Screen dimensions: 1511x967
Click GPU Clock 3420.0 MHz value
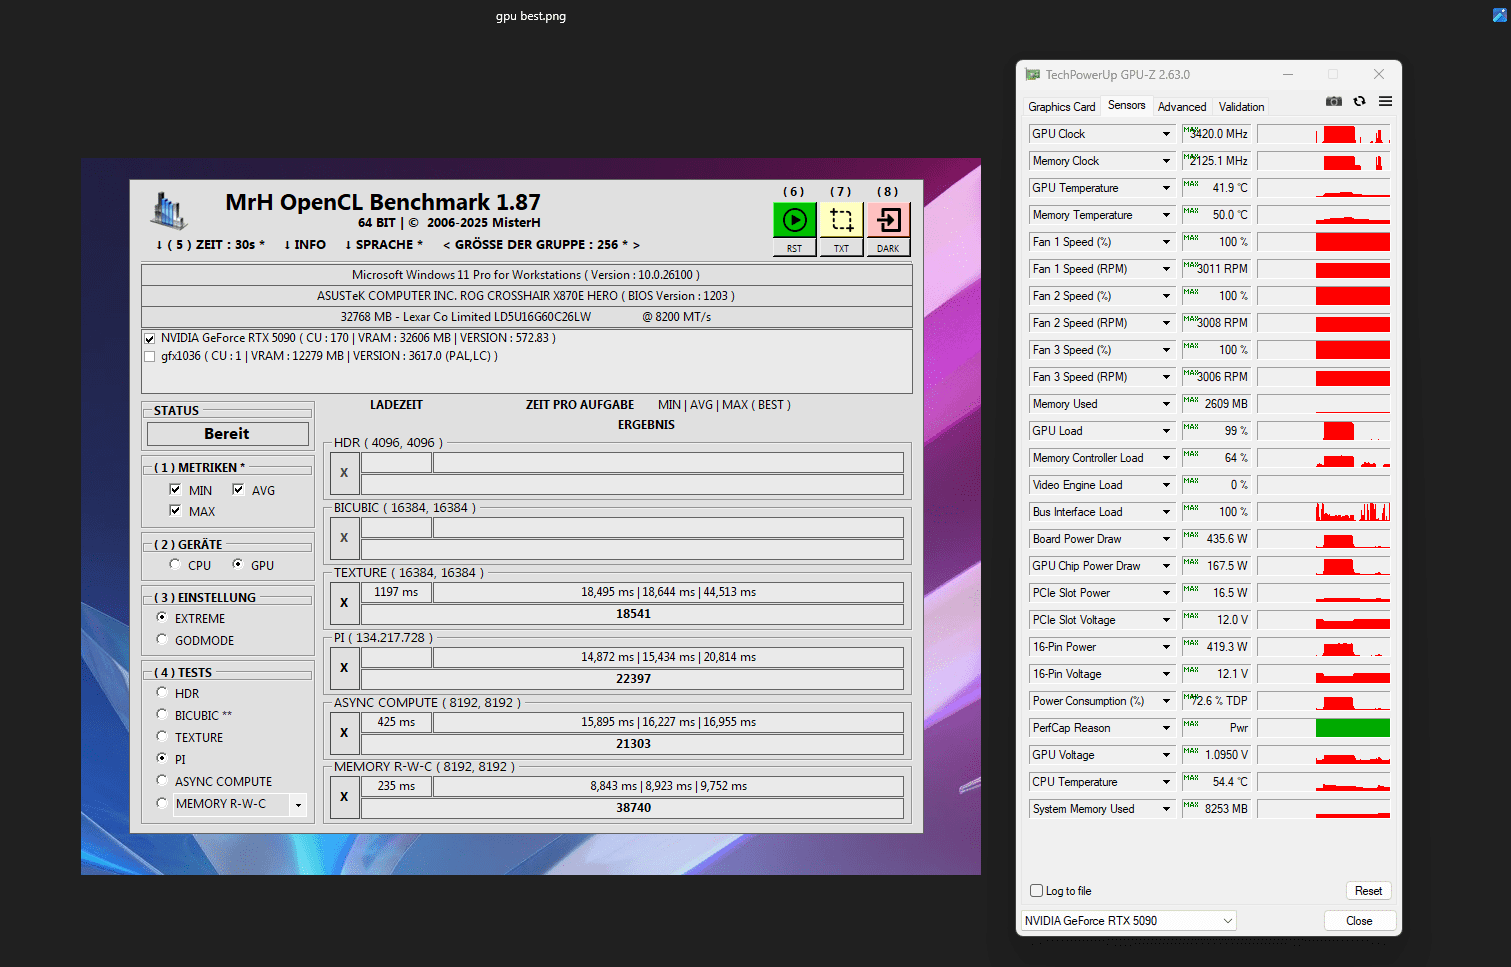click(1216, 134)
